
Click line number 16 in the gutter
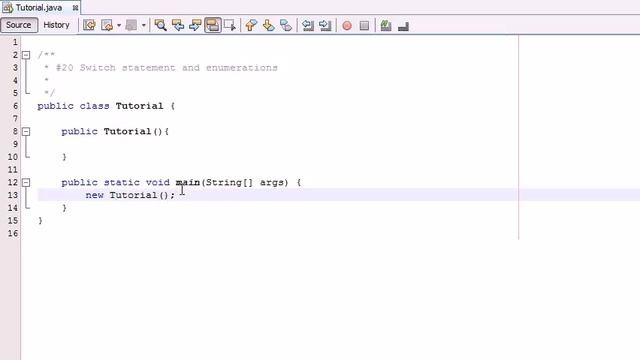pyautogui.click(x=13, y=233)
